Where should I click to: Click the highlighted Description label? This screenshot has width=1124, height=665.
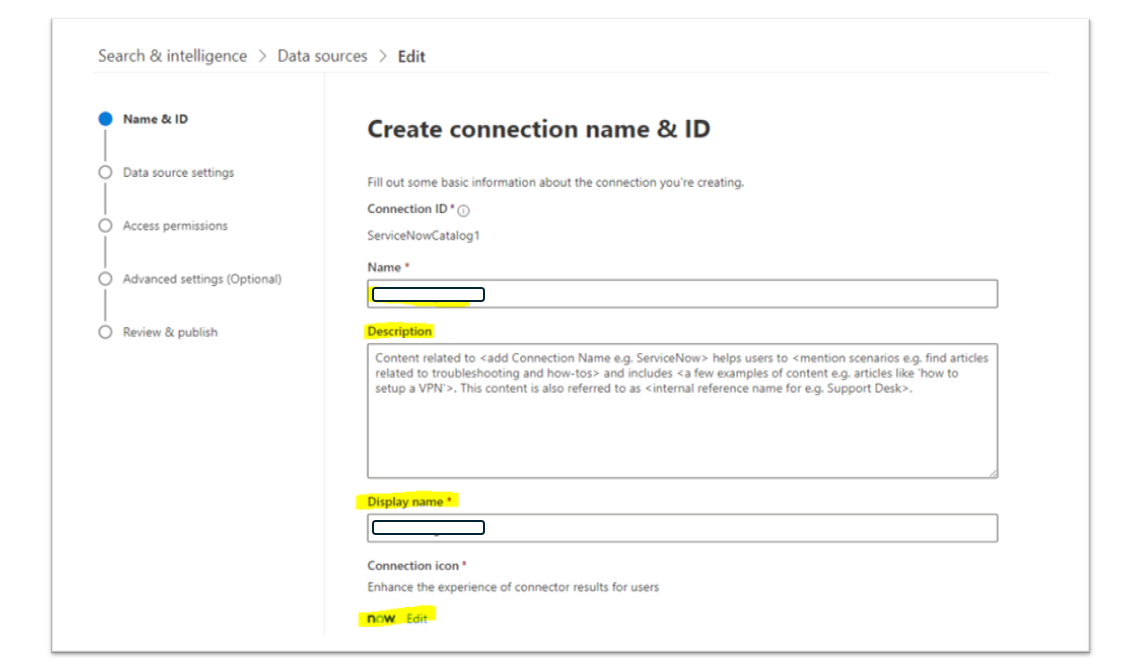[400, 331]
